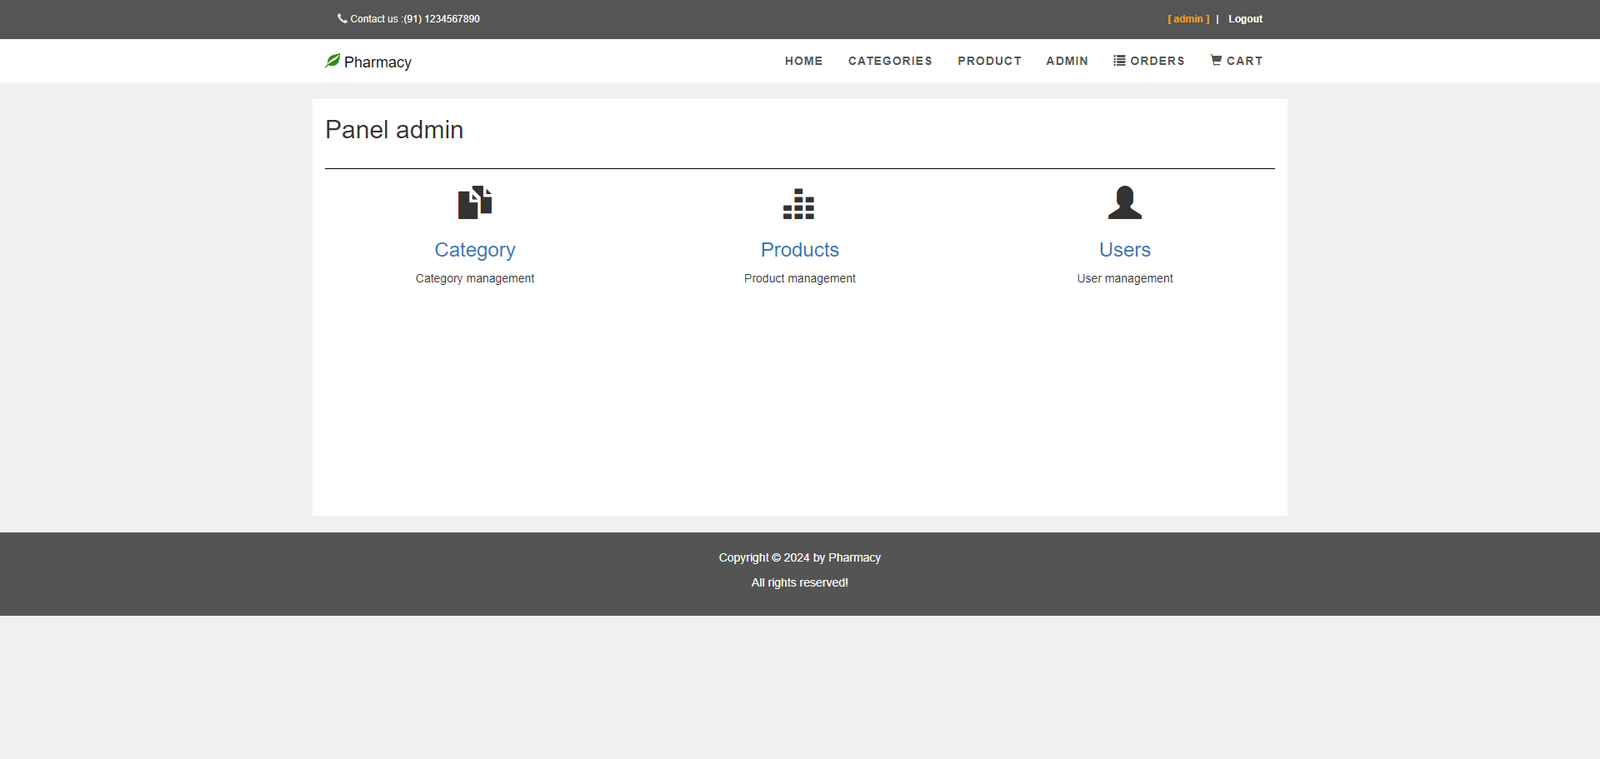
Task: Open the Users management link
Action: [x=1124, y=250]
